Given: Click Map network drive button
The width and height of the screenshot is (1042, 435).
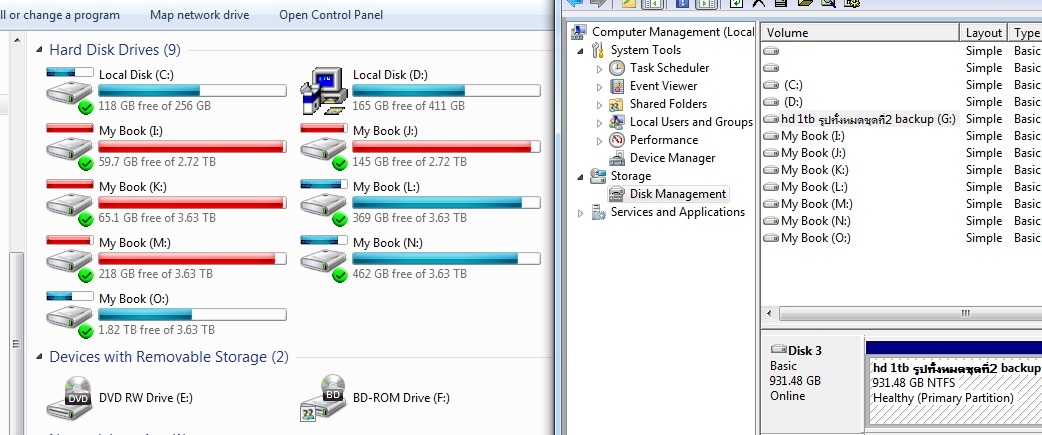Looking at the screenshot, I should coord(199,15).
